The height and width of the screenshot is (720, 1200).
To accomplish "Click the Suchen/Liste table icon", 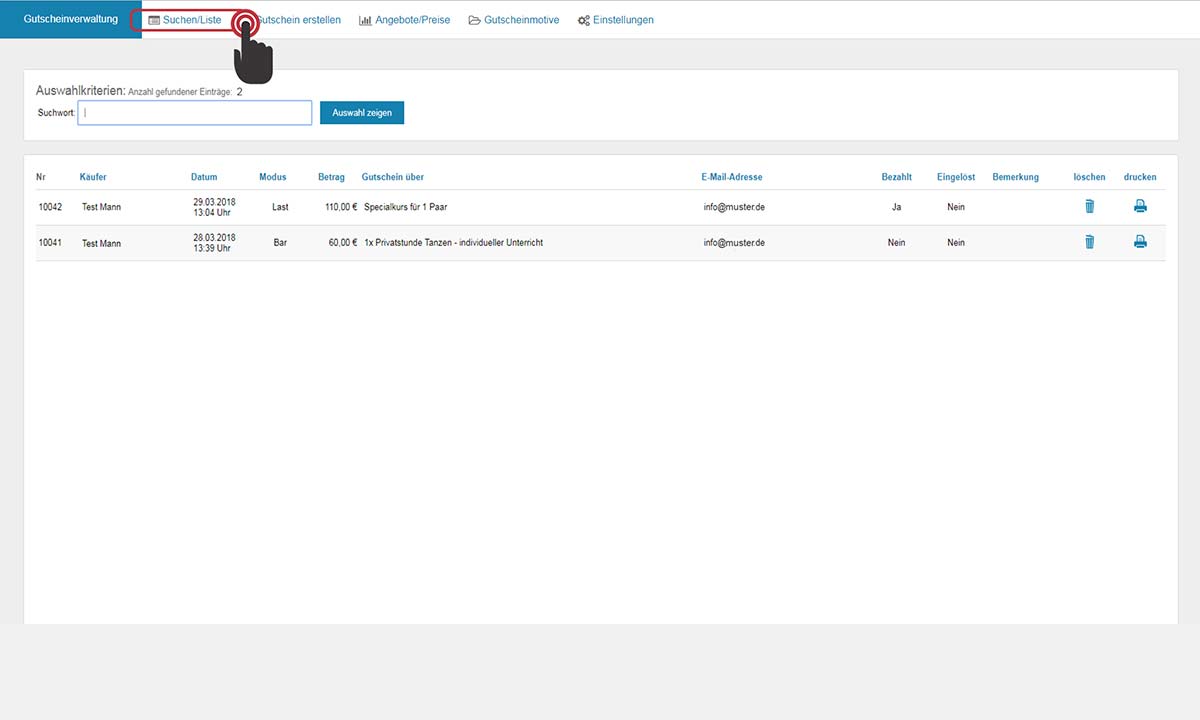I will coord(154,20).
